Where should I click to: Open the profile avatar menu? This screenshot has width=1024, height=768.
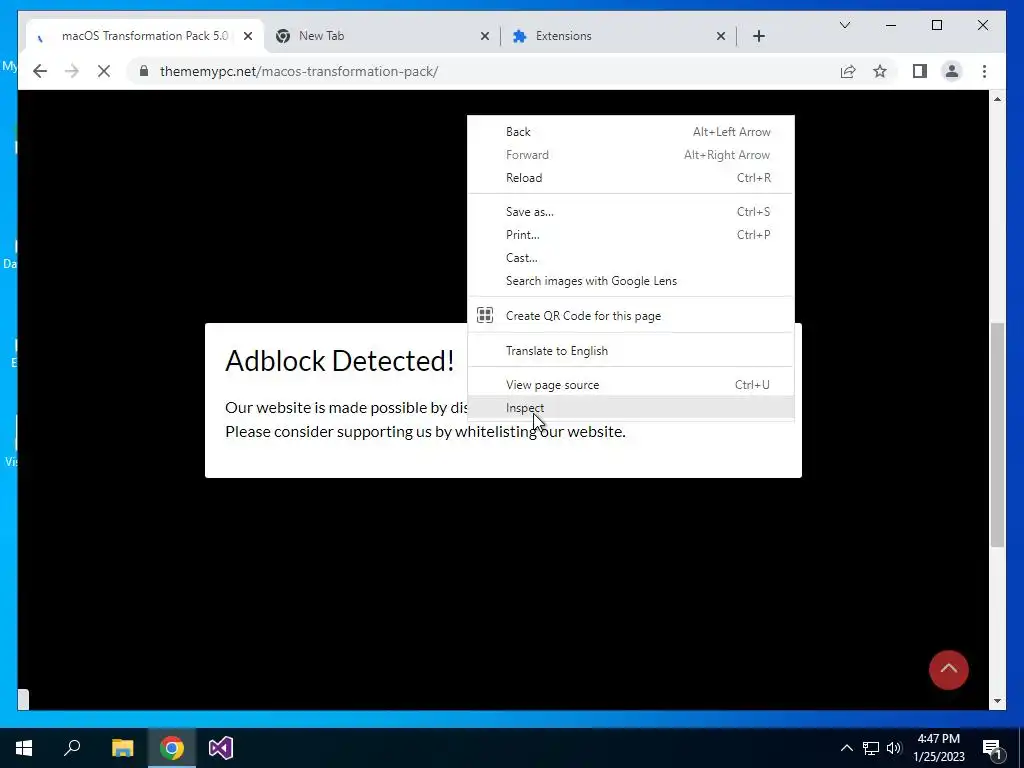[x=952, y=71]
